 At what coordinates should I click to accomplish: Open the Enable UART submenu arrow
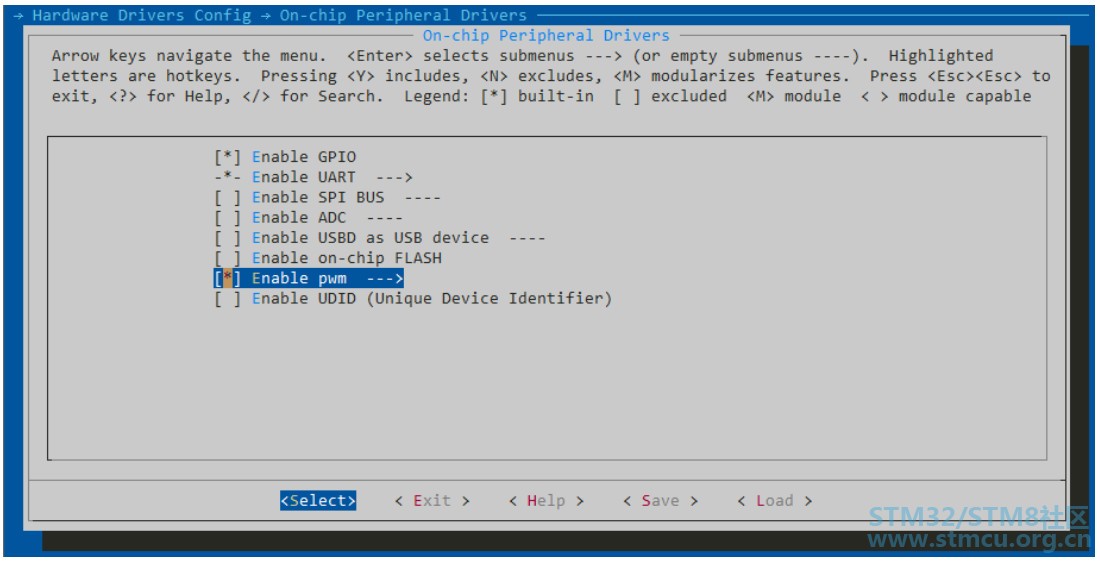(394, 178)
